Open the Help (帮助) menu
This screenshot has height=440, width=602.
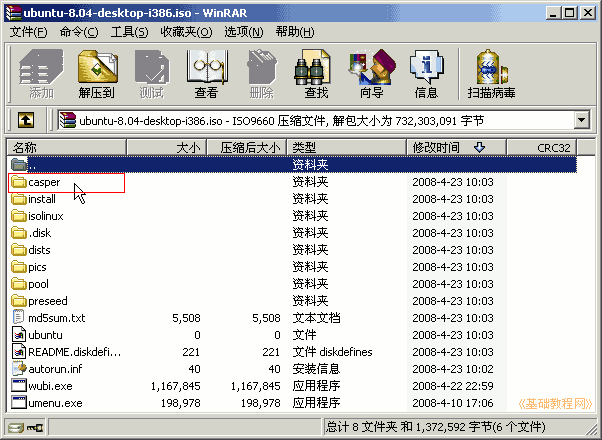(295, 32)
